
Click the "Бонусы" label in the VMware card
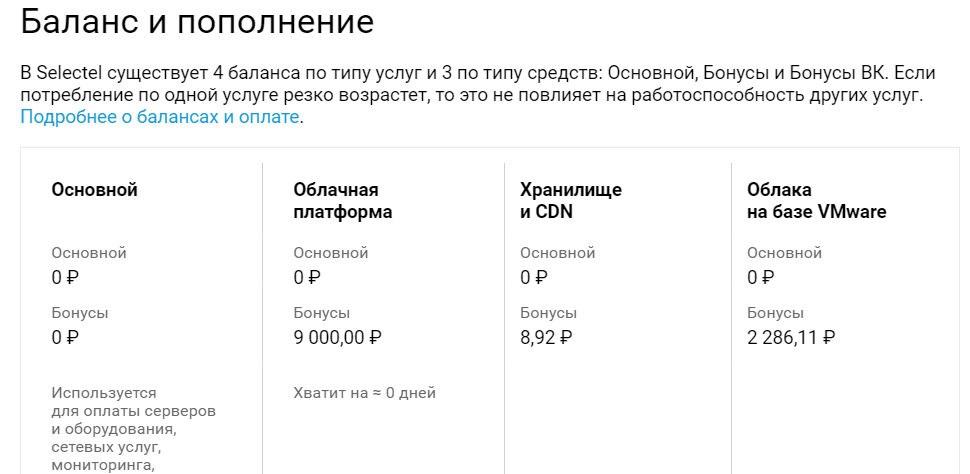(775, 313)
